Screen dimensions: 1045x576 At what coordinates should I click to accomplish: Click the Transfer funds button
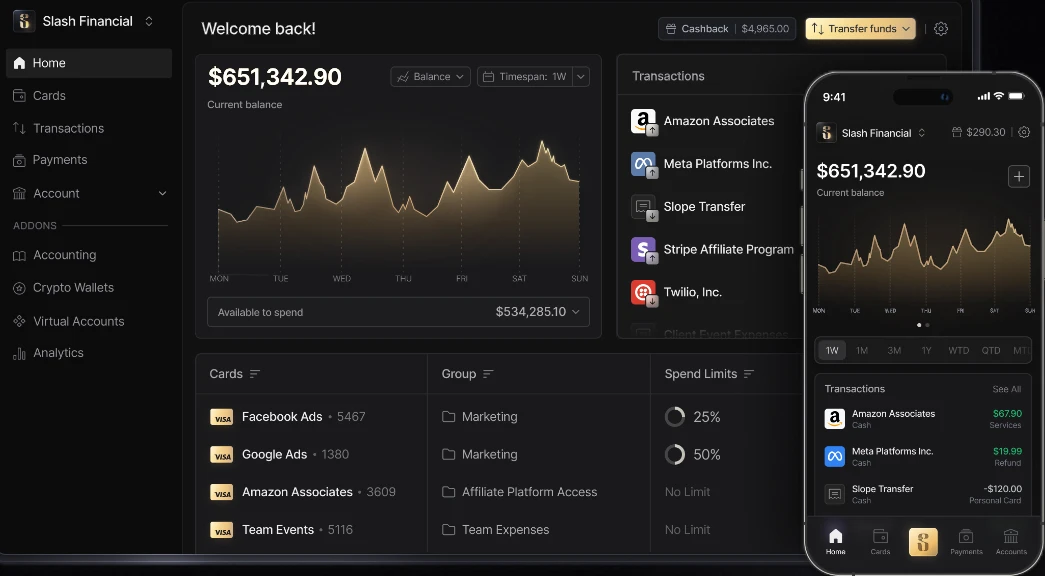pos(860,29)
